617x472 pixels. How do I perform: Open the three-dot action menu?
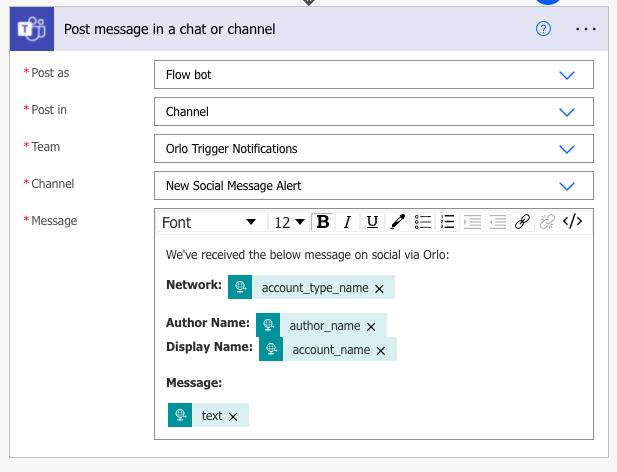point(586,29)
